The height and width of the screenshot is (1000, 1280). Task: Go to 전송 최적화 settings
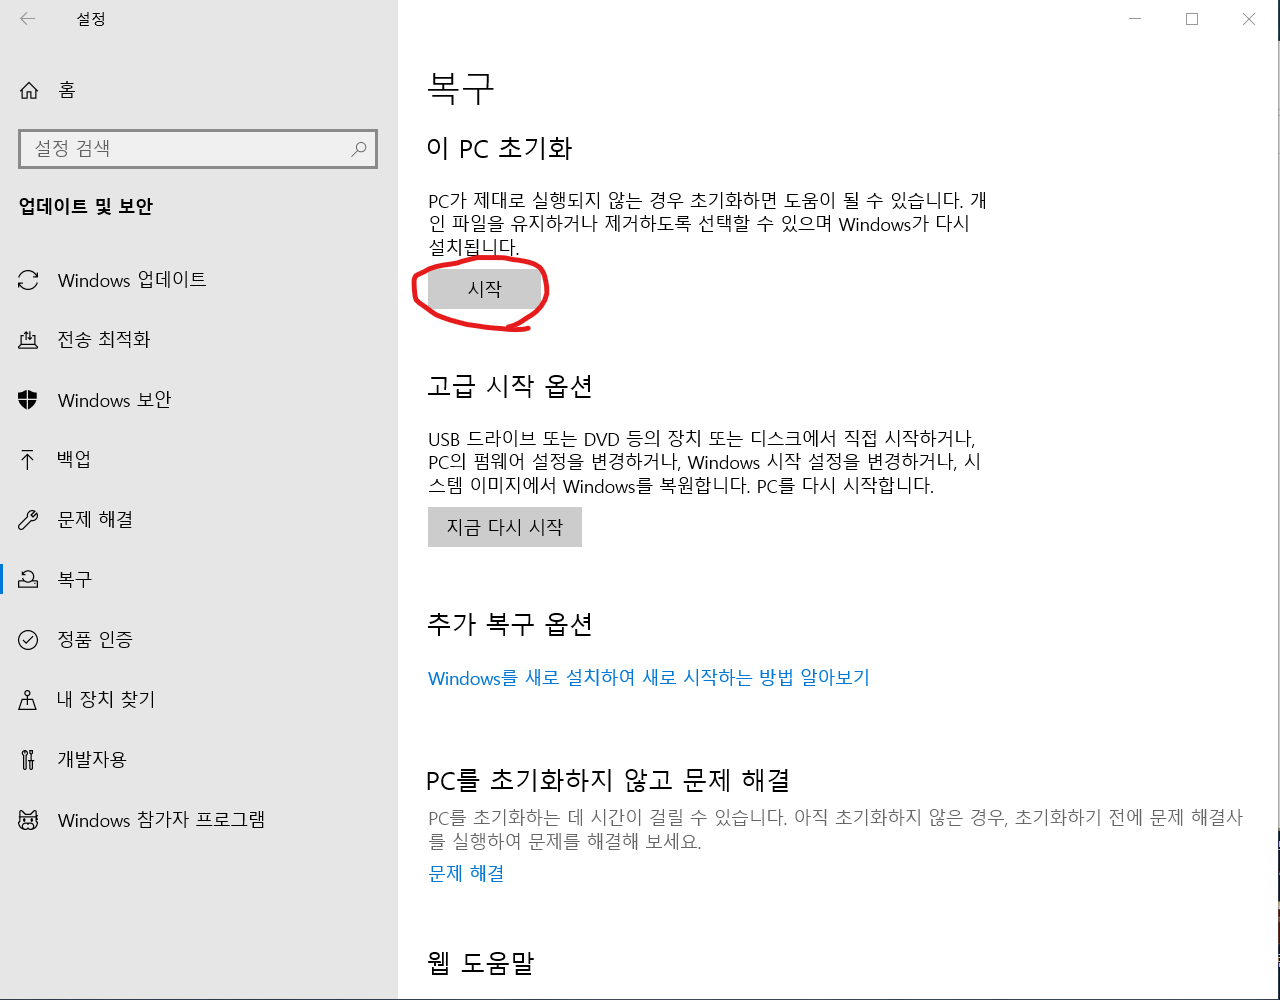[x=199, y=340]
